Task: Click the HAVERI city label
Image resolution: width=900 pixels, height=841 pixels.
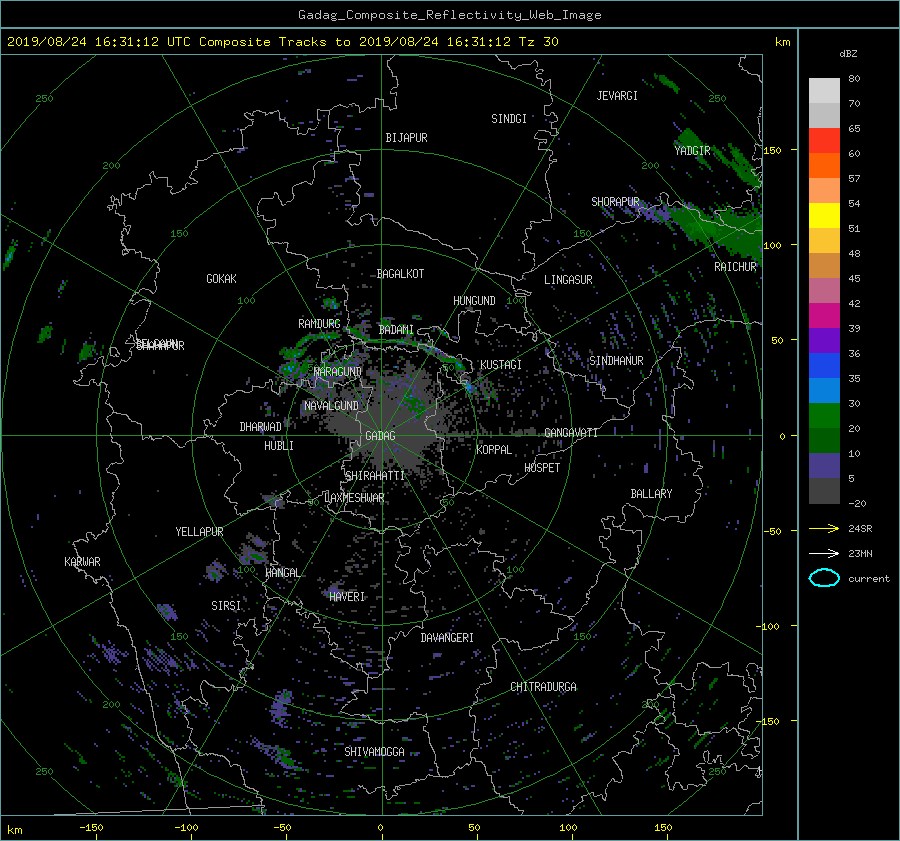Action: (x=347, y=596)
